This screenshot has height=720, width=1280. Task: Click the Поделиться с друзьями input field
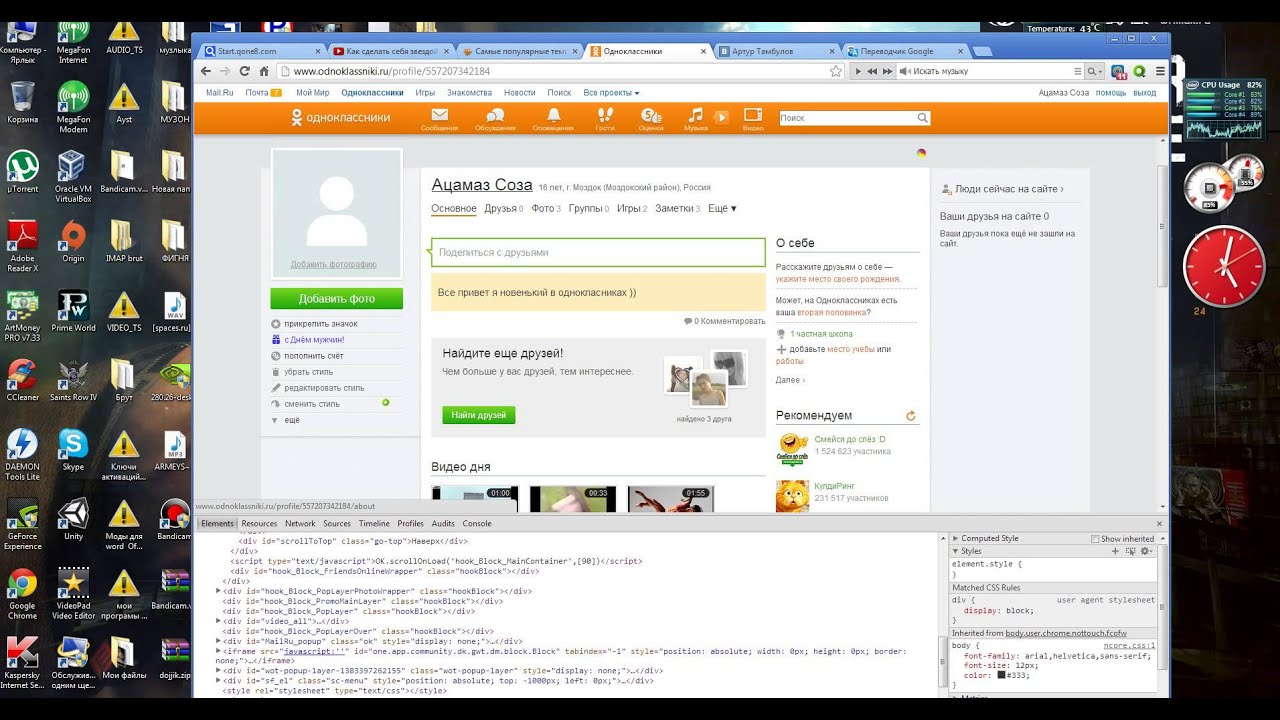pyautogui.click(x=598, y=252)
